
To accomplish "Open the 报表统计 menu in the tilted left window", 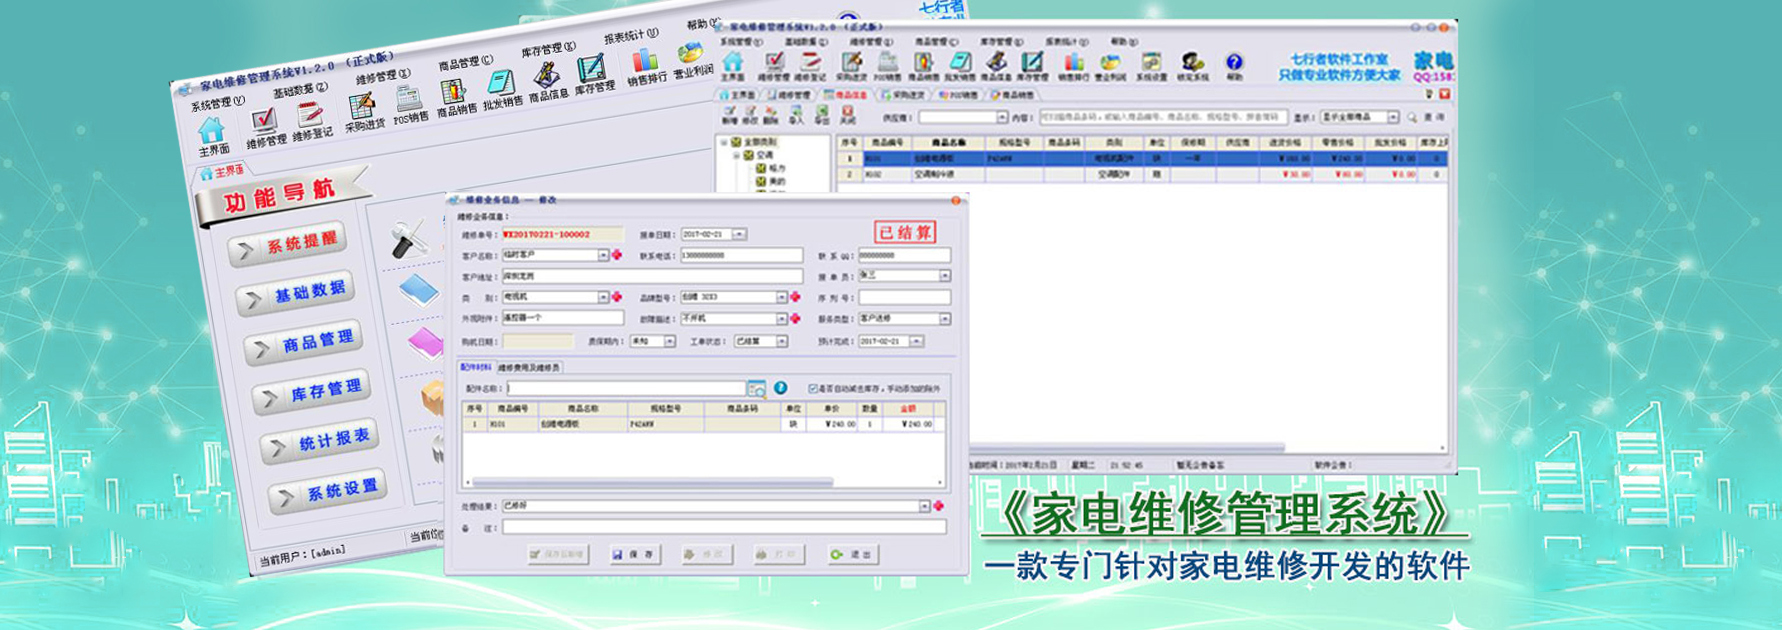I will pyautogui.click(x=630, y=37).
